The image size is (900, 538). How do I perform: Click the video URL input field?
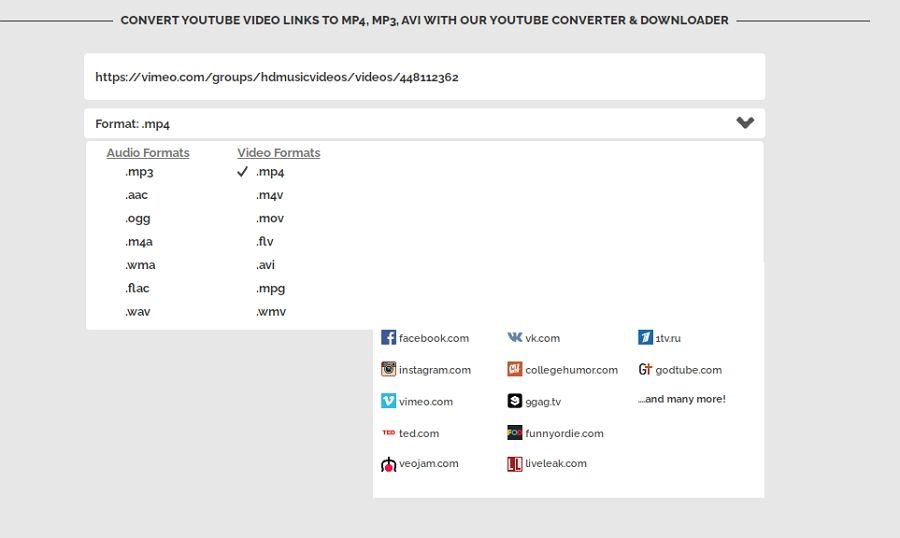tap(424, 77)
